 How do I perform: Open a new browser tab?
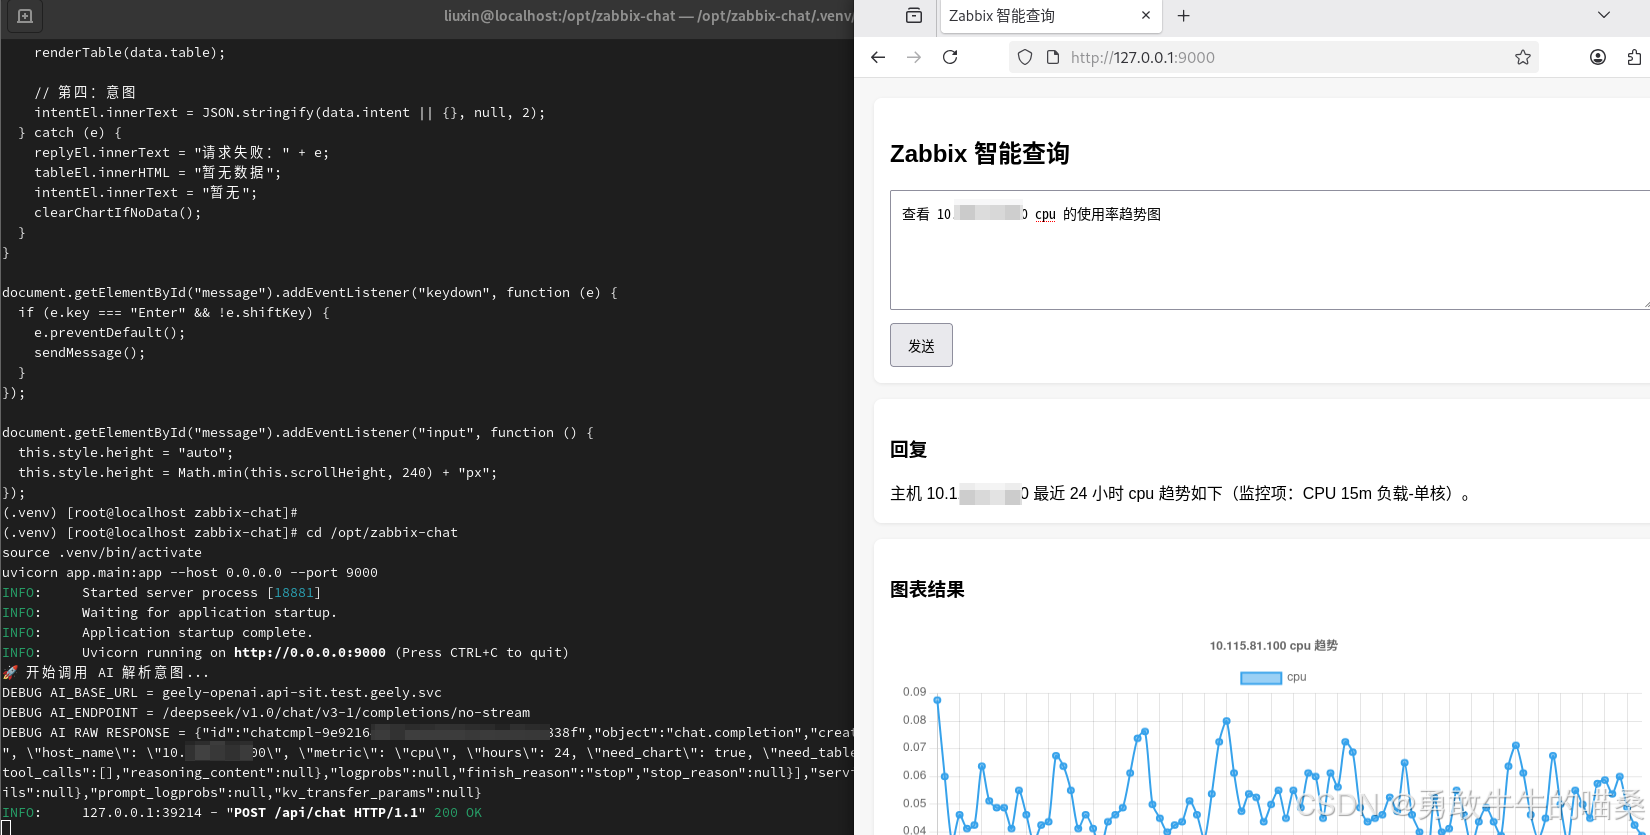pyautogui.click(x=1184, y=15)
